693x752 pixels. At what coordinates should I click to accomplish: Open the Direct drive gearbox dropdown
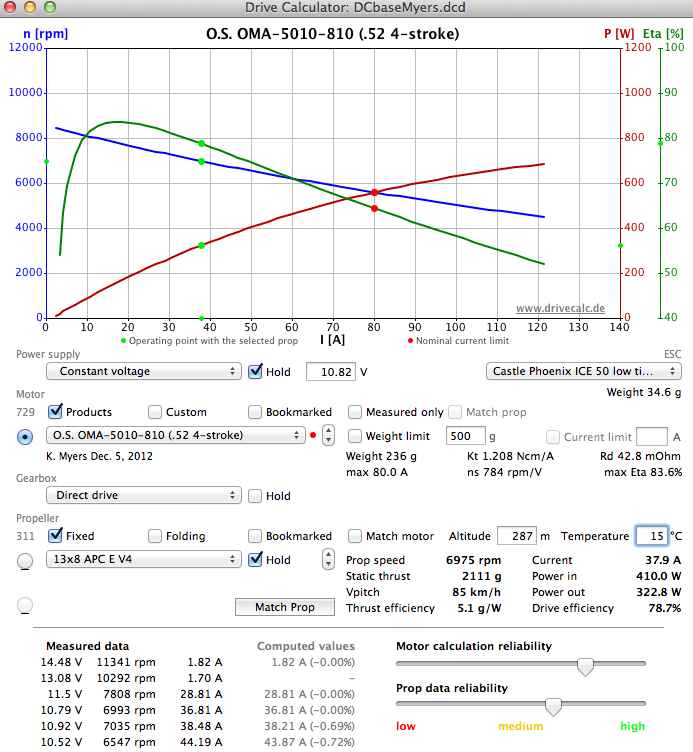pos(143,495)
